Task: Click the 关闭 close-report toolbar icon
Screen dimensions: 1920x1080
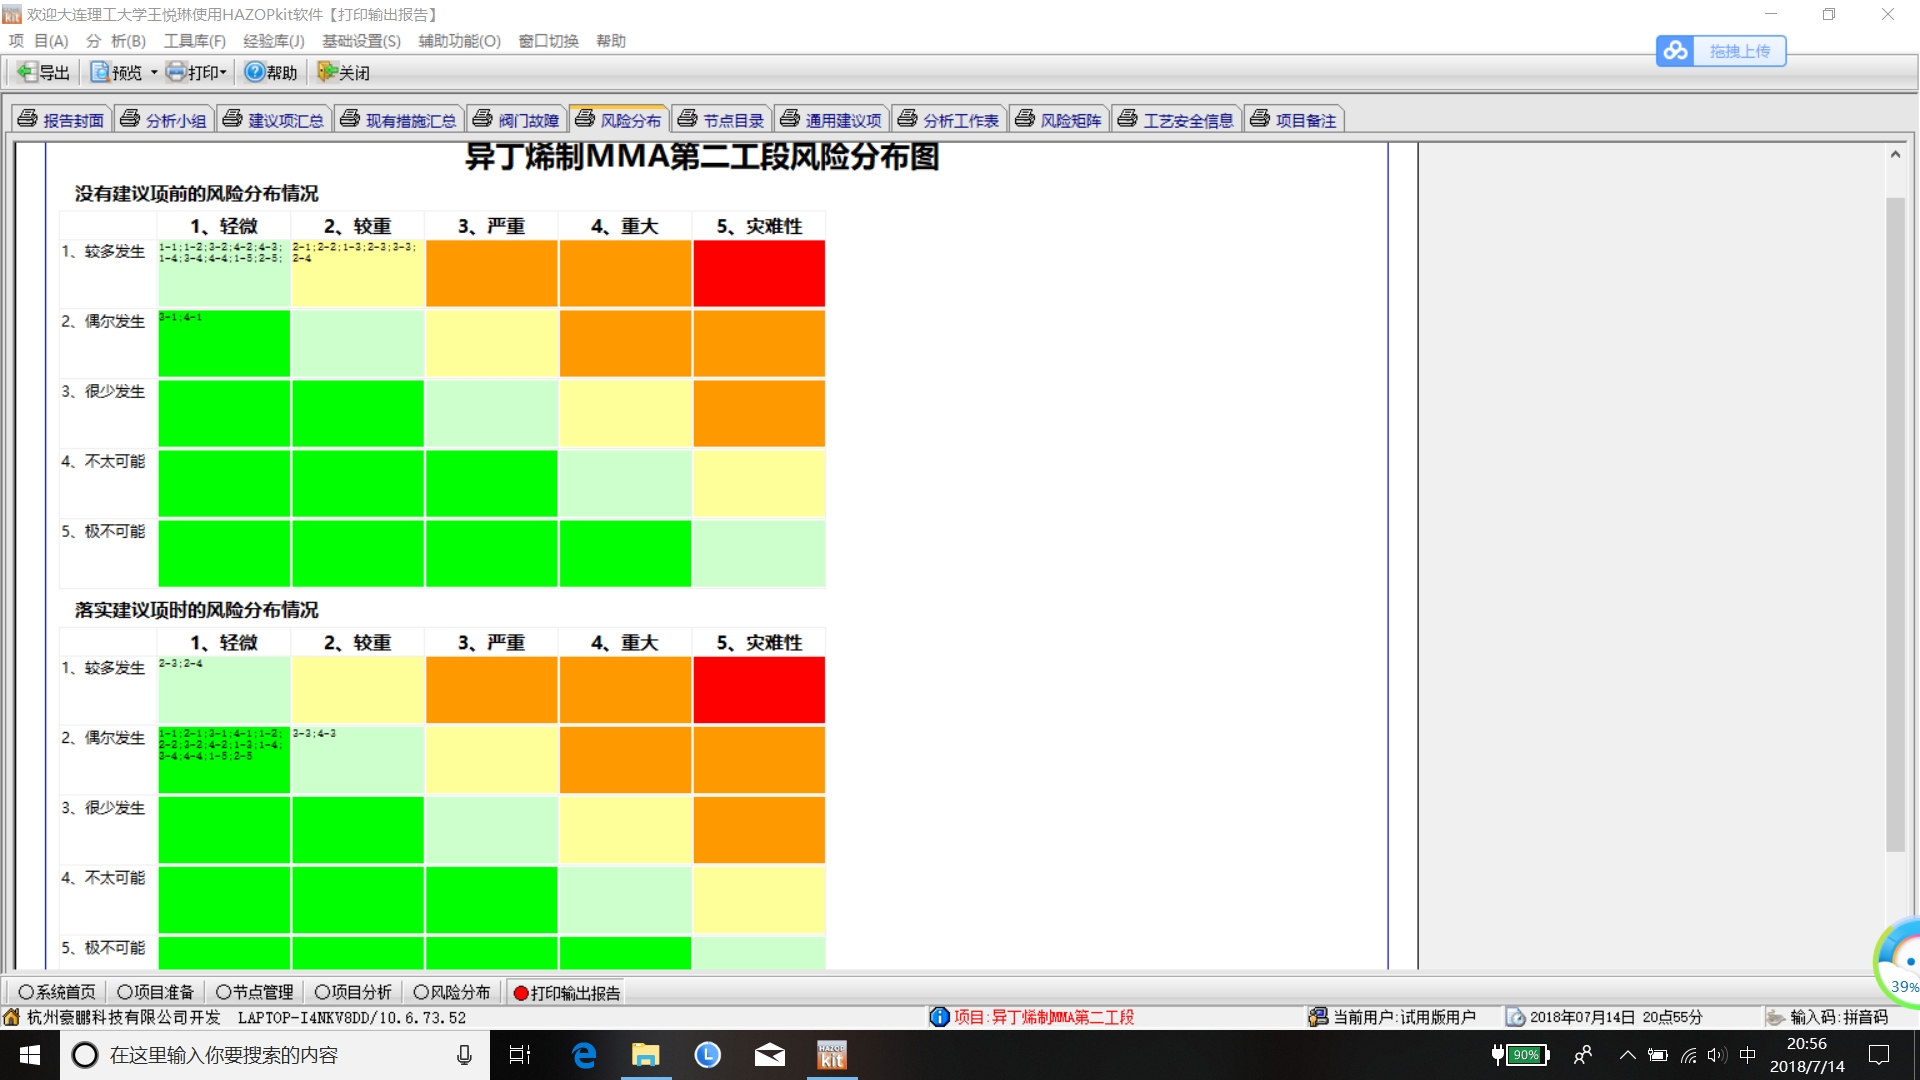Action: 326,72
